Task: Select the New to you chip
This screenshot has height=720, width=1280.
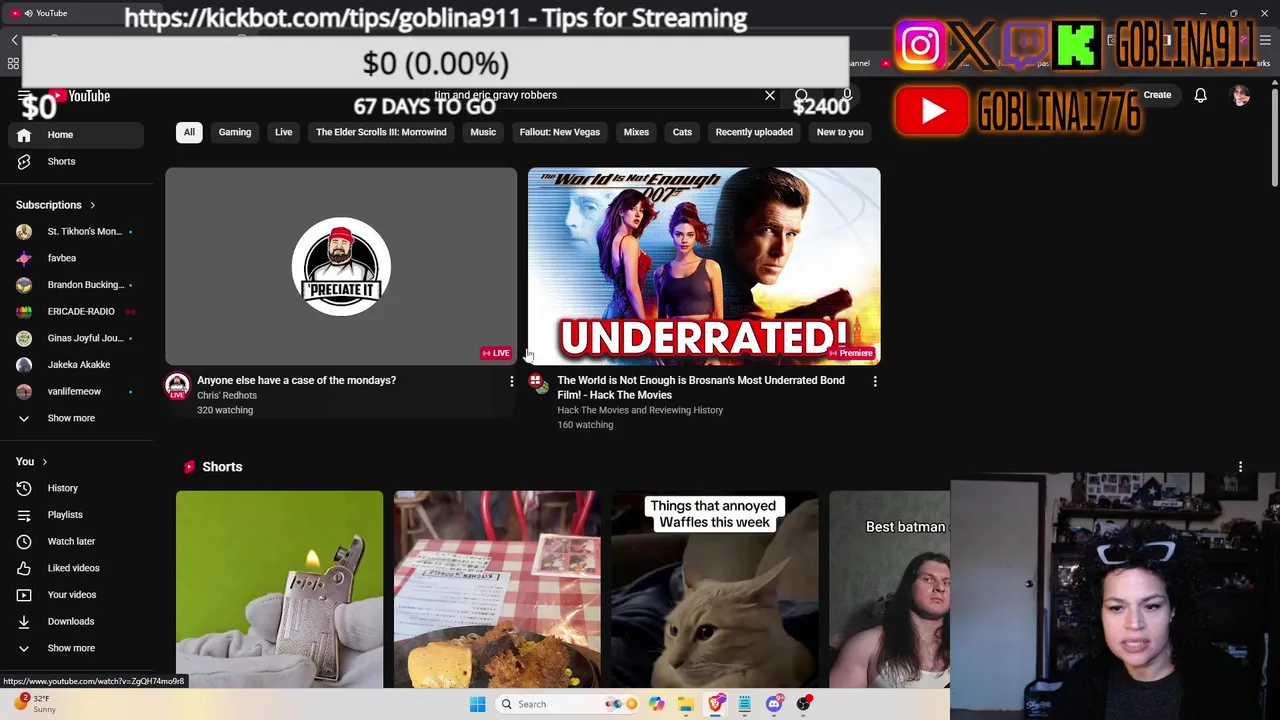Action: pyautogui.click(x=840, y=132)
